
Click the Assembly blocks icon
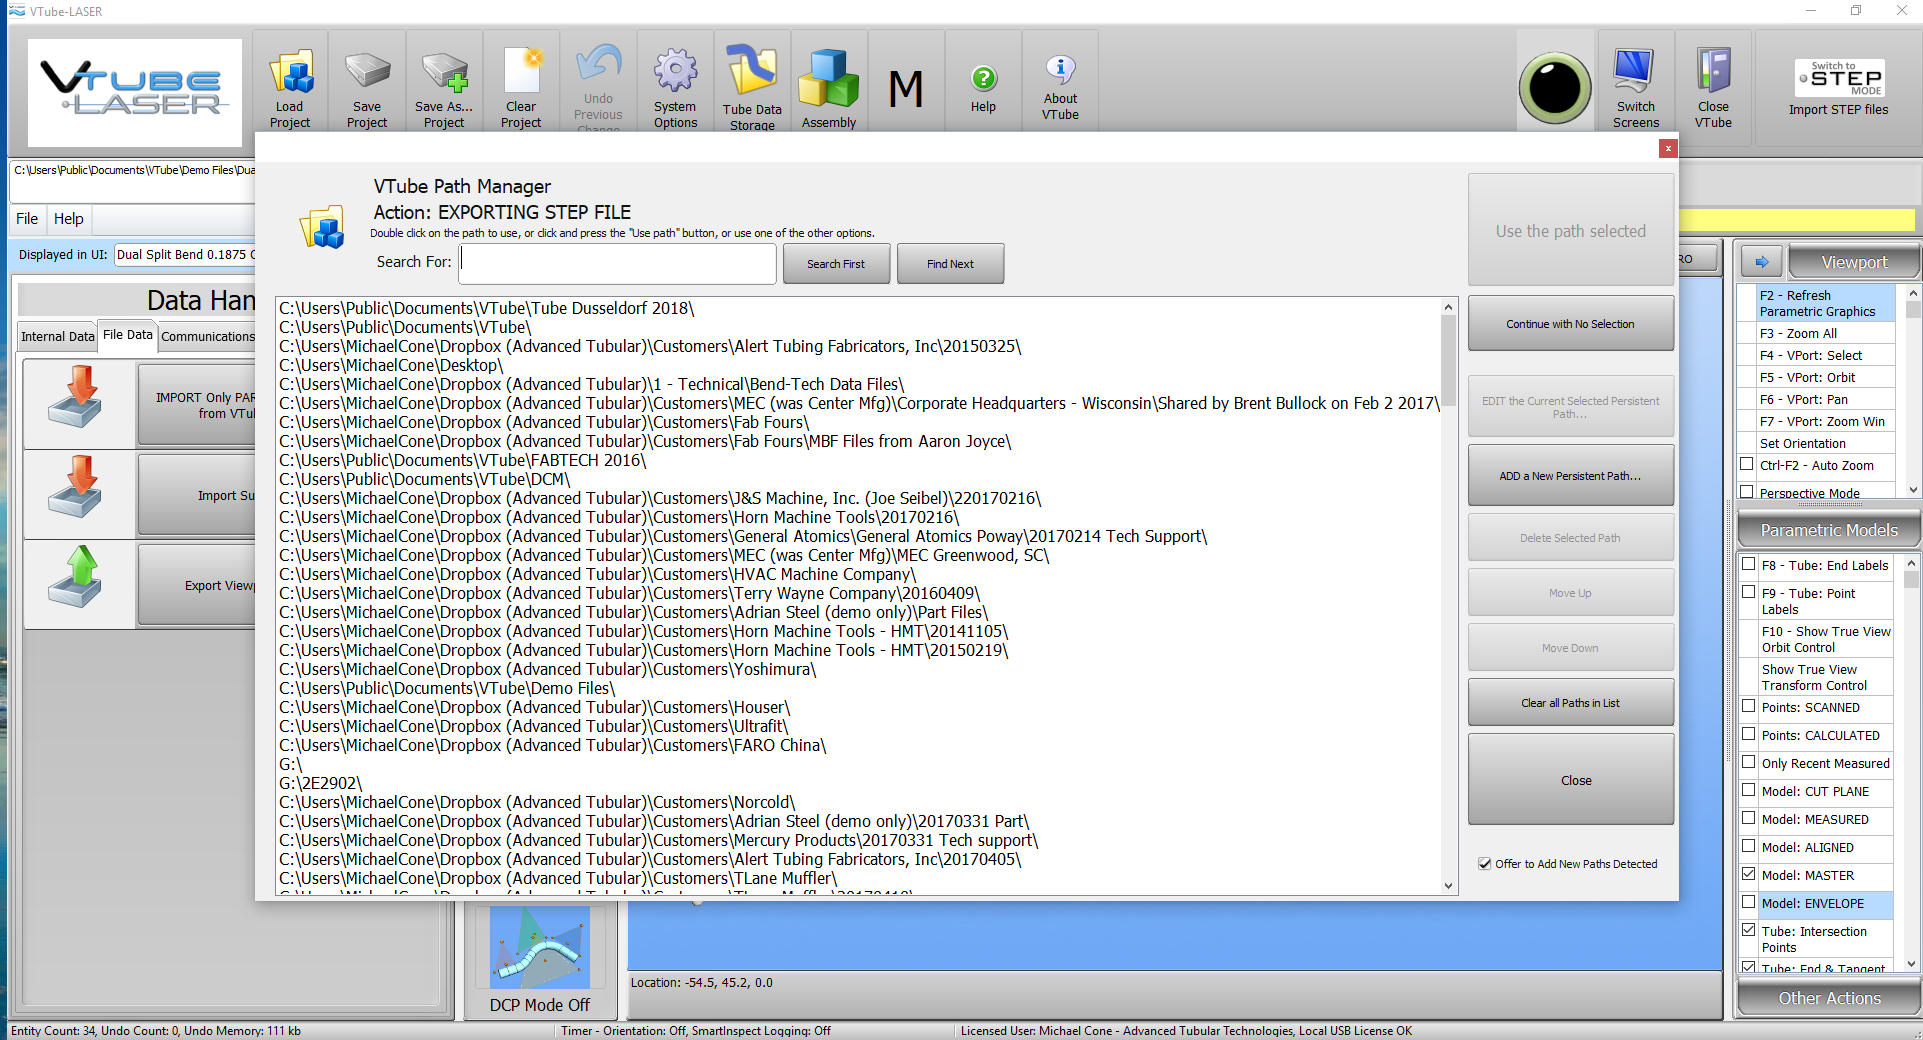tap(829, 80)
